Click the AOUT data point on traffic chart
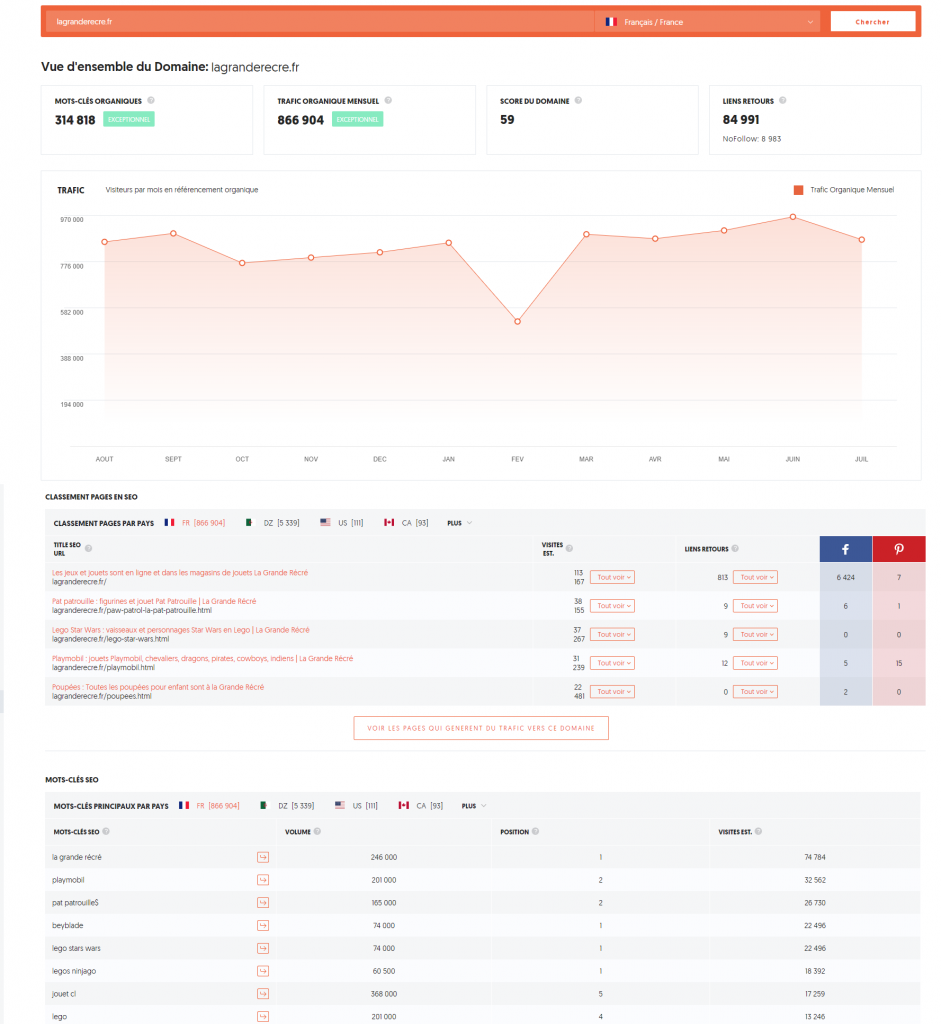The height and width of the screenshot is (1024, 941). click(x=104, y=242)
